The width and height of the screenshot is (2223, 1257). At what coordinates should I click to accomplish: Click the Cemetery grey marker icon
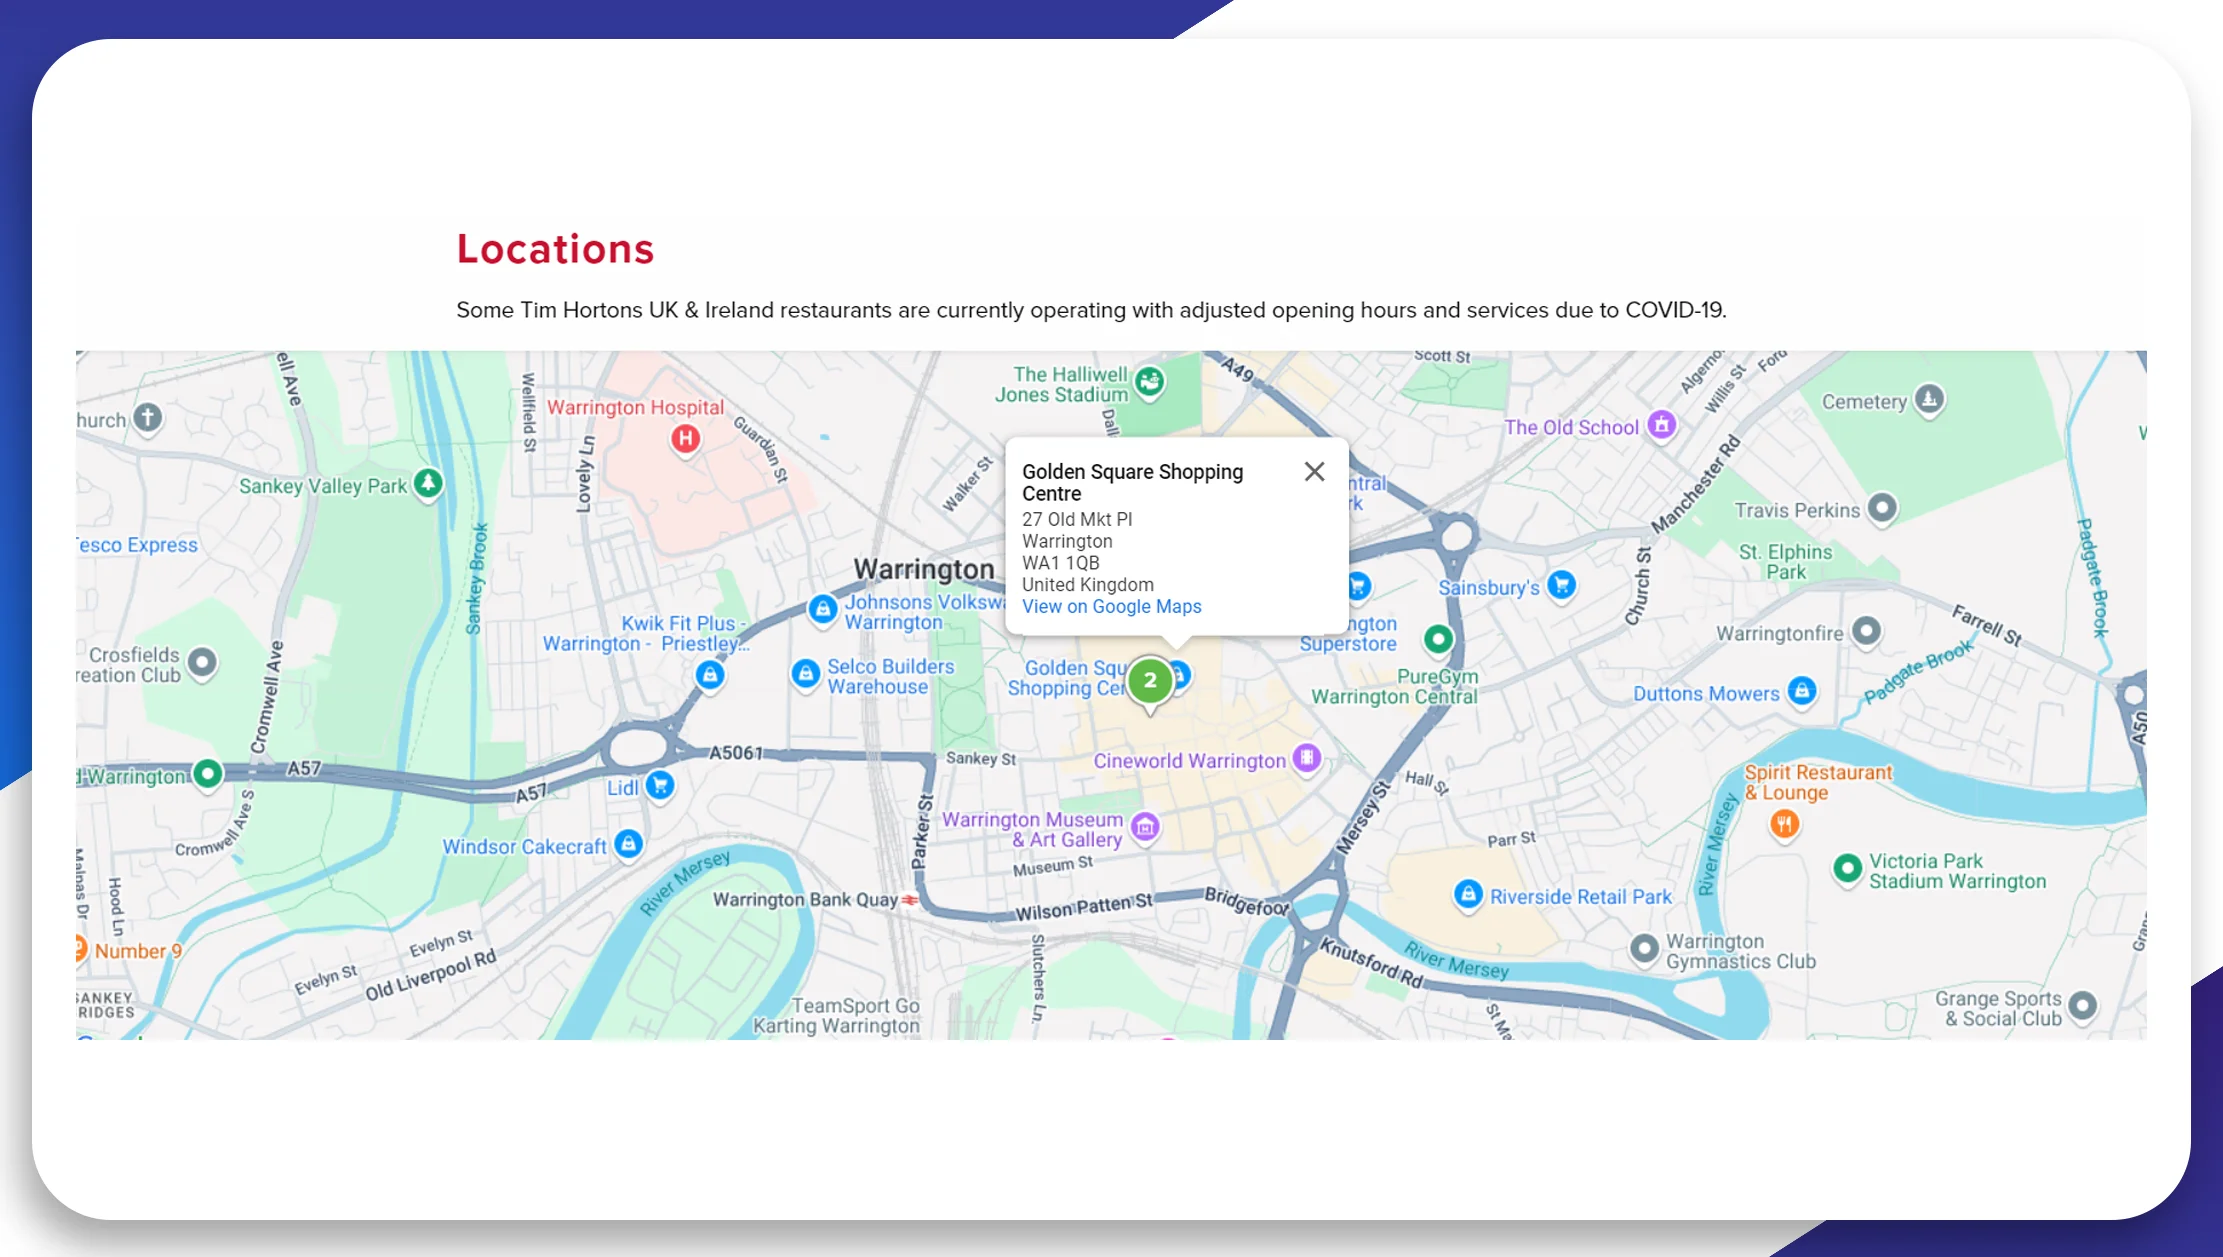[1929, 400]
